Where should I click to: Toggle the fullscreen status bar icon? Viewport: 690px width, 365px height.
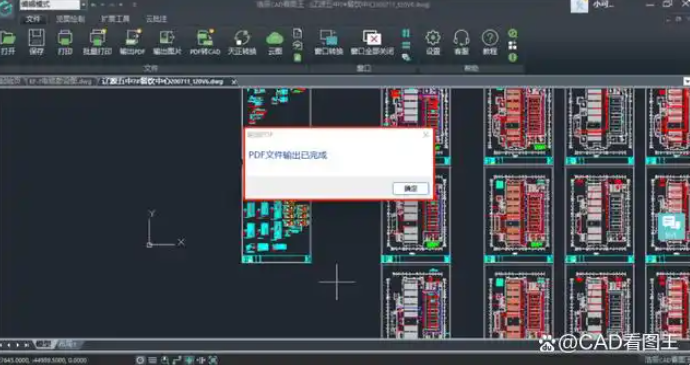point(213,360)
